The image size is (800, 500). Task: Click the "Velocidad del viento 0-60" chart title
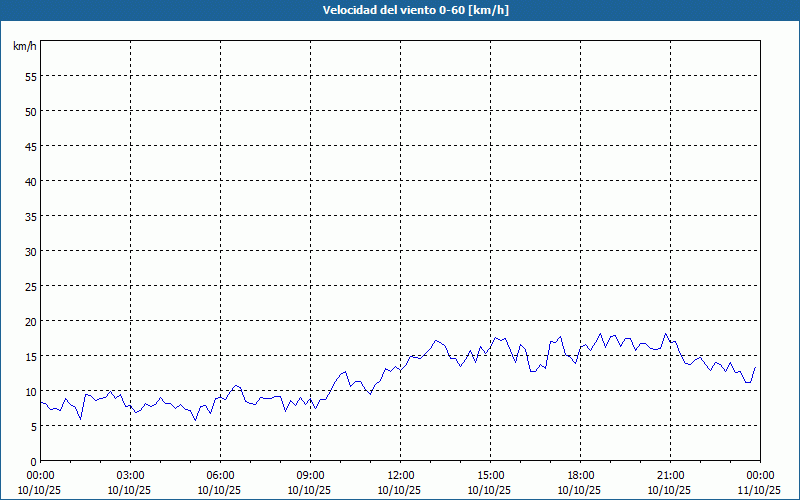(400, 11)
